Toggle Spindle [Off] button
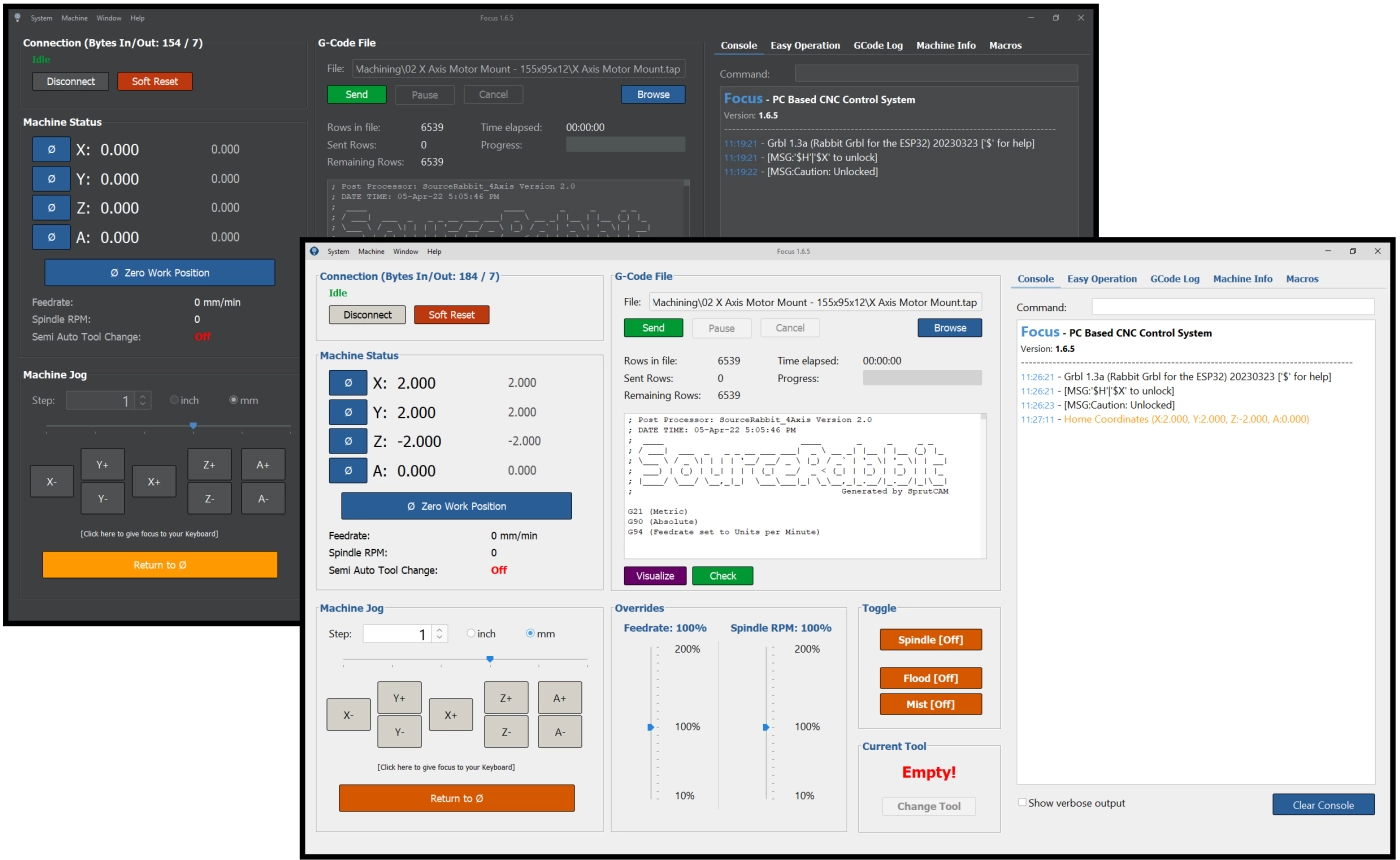Image resolution: width=1400 pixels, height=860 pixels. point(930,640)
